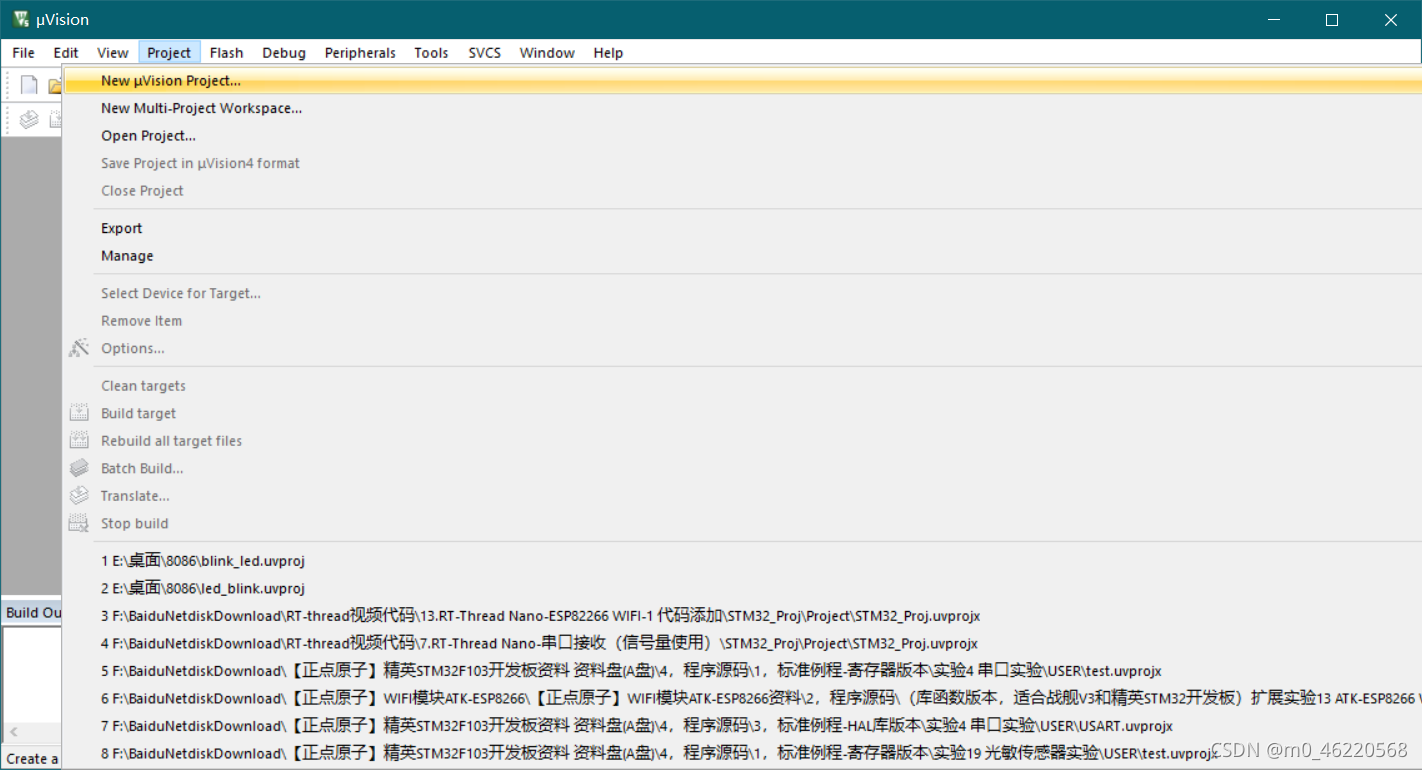Viewport: 1422px width, 770px height.
Task: Open recent project 5 实验4 串口实验 test.uvprojx
Action: click(x=742, y=671)
